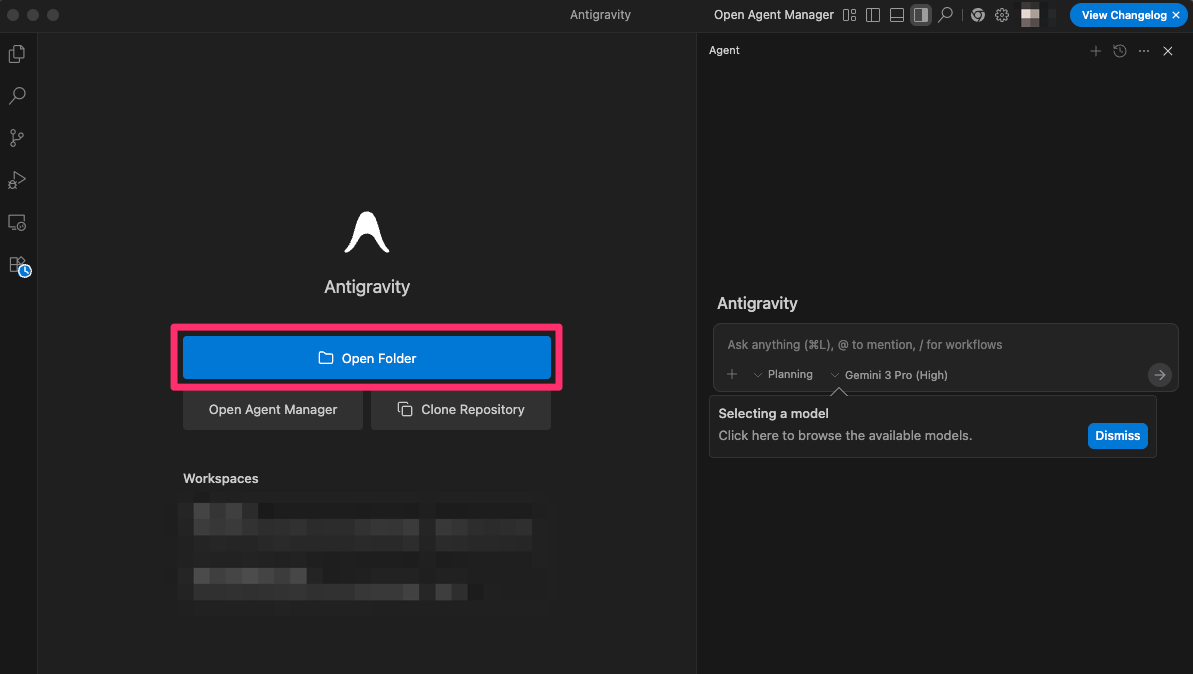Open agent conversation history
1193x674 pixels.
point(1120,51)
